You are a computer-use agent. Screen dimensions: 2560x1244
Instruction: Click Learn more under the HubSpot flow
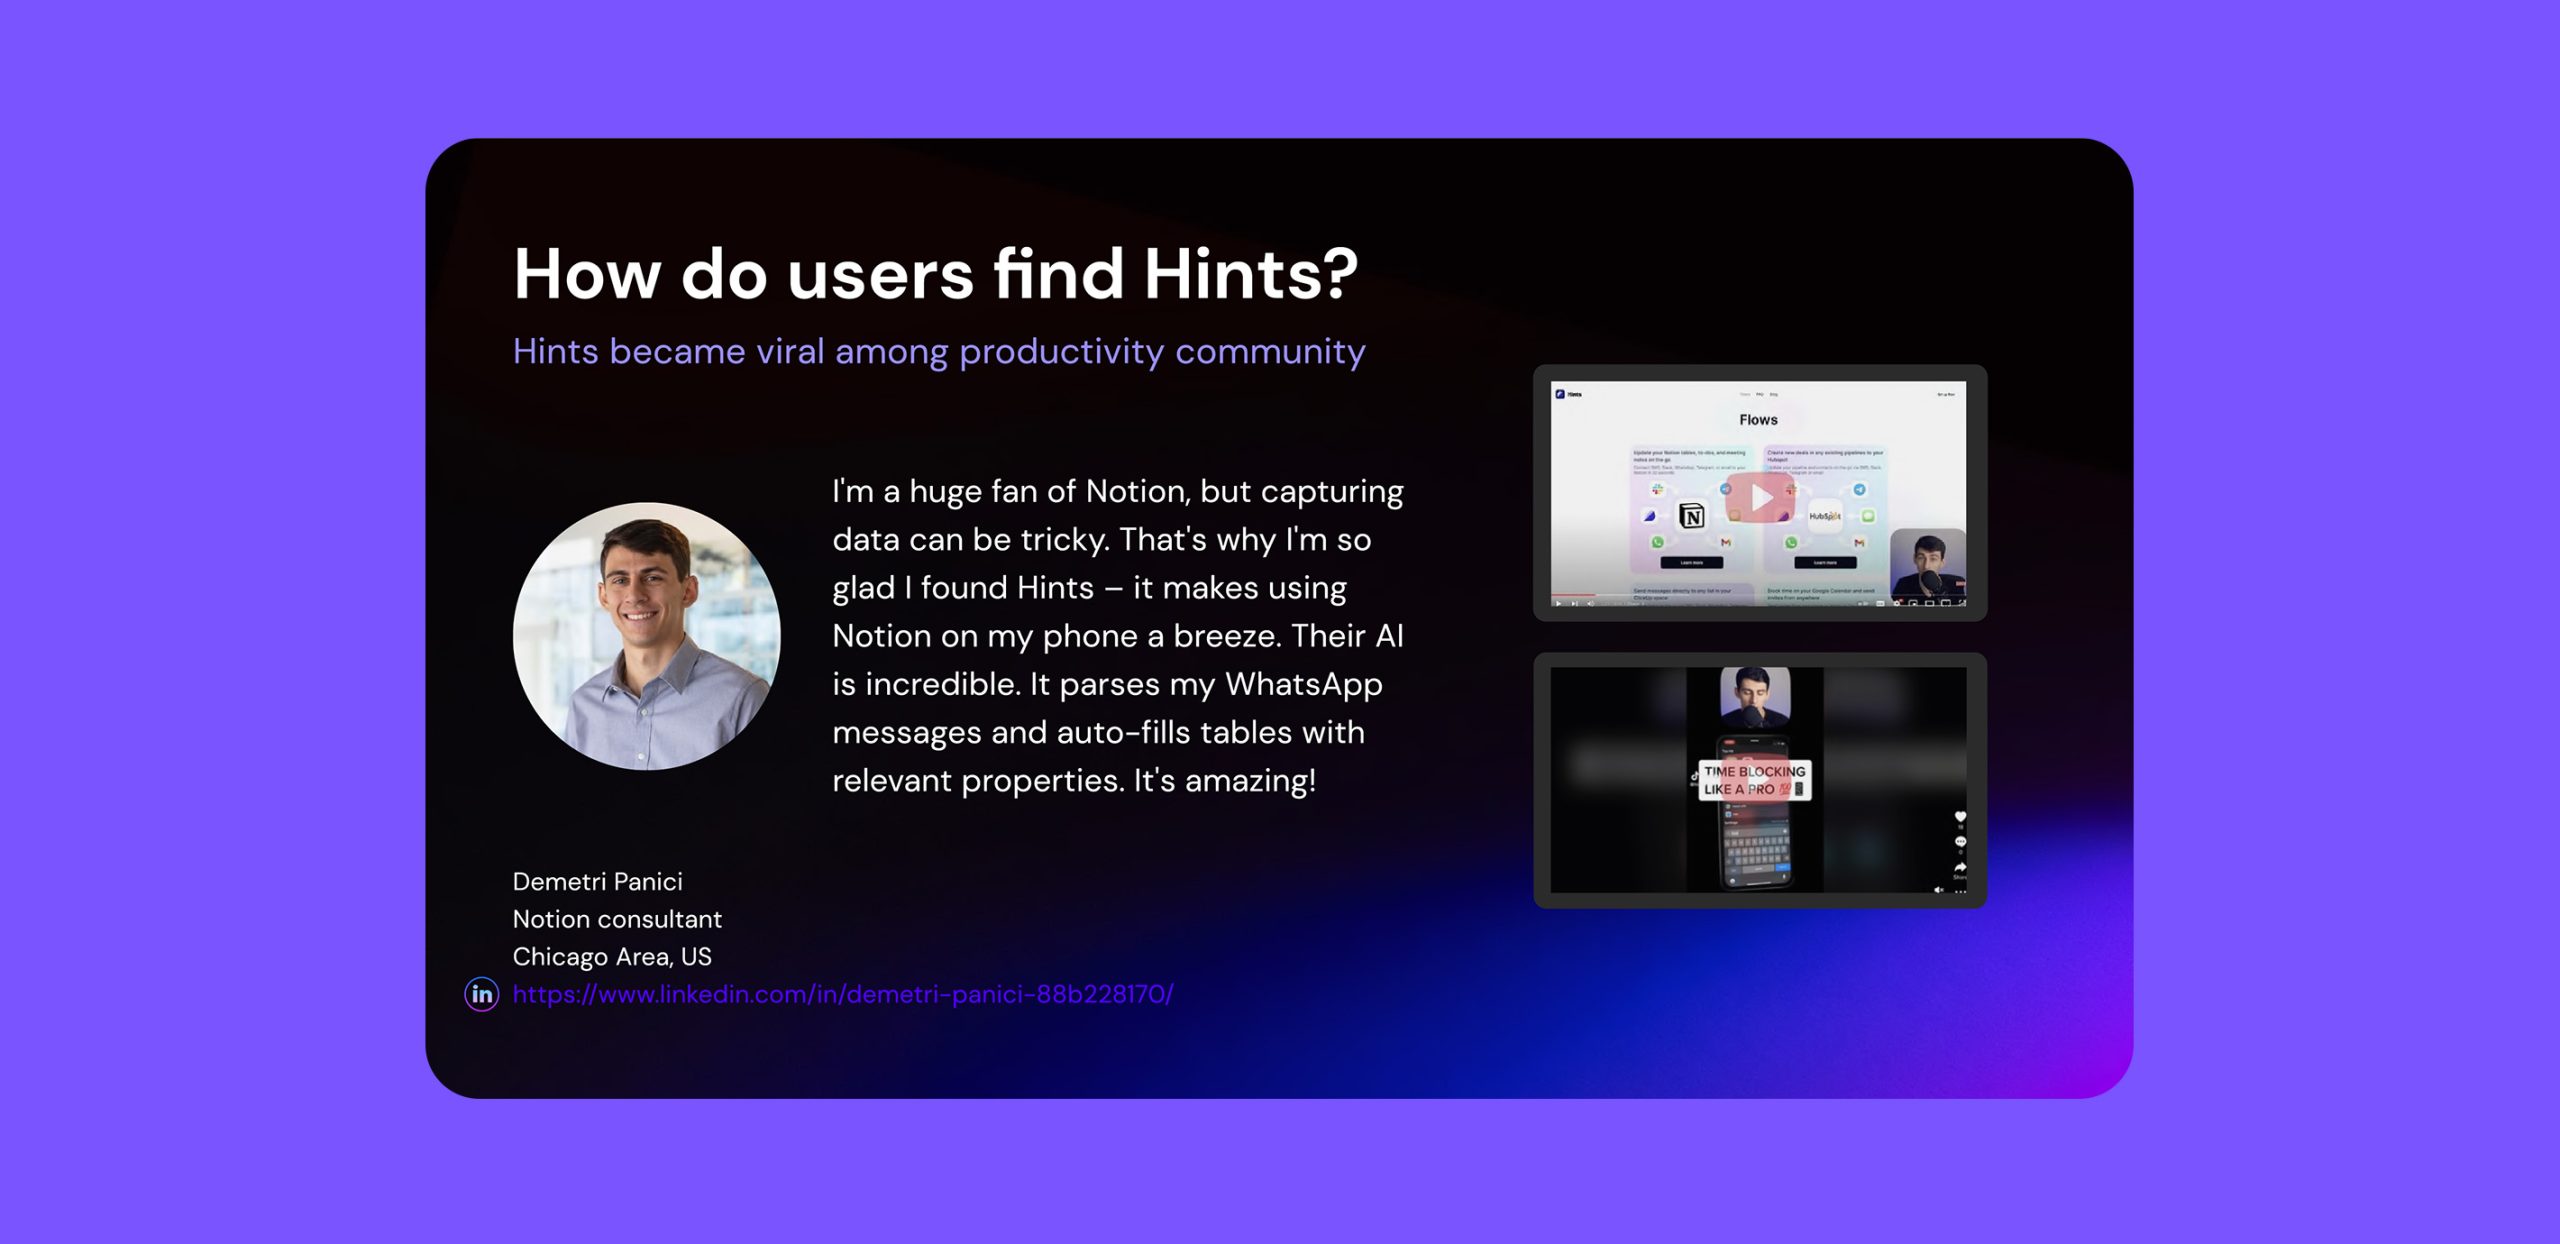(1825, 563)
